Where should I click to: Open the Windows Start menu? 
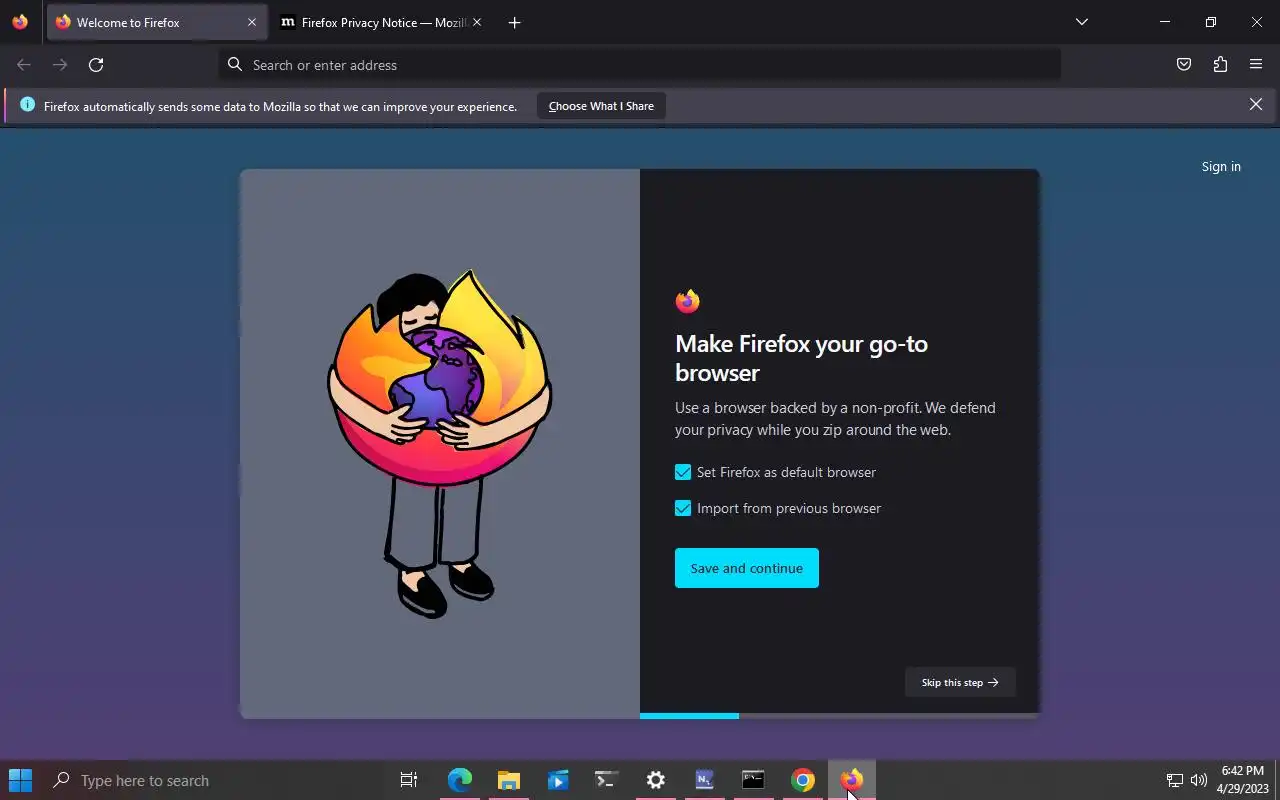pyautogui.click(x=20, y=780)
